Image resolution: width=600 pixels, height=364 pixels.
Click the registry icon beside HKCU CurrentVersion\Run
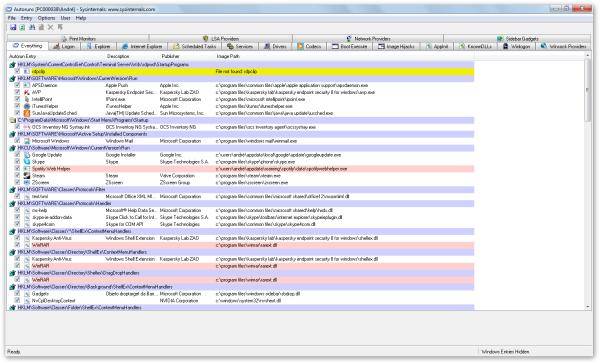[x=13, y=148]
